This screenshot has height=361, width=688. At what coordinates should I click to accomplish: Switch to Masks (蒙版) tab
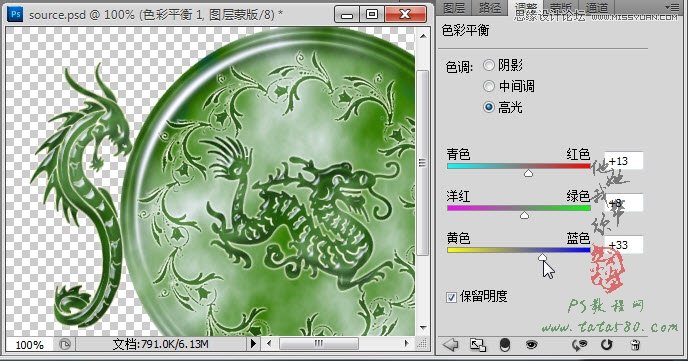(x=561, y=7)
